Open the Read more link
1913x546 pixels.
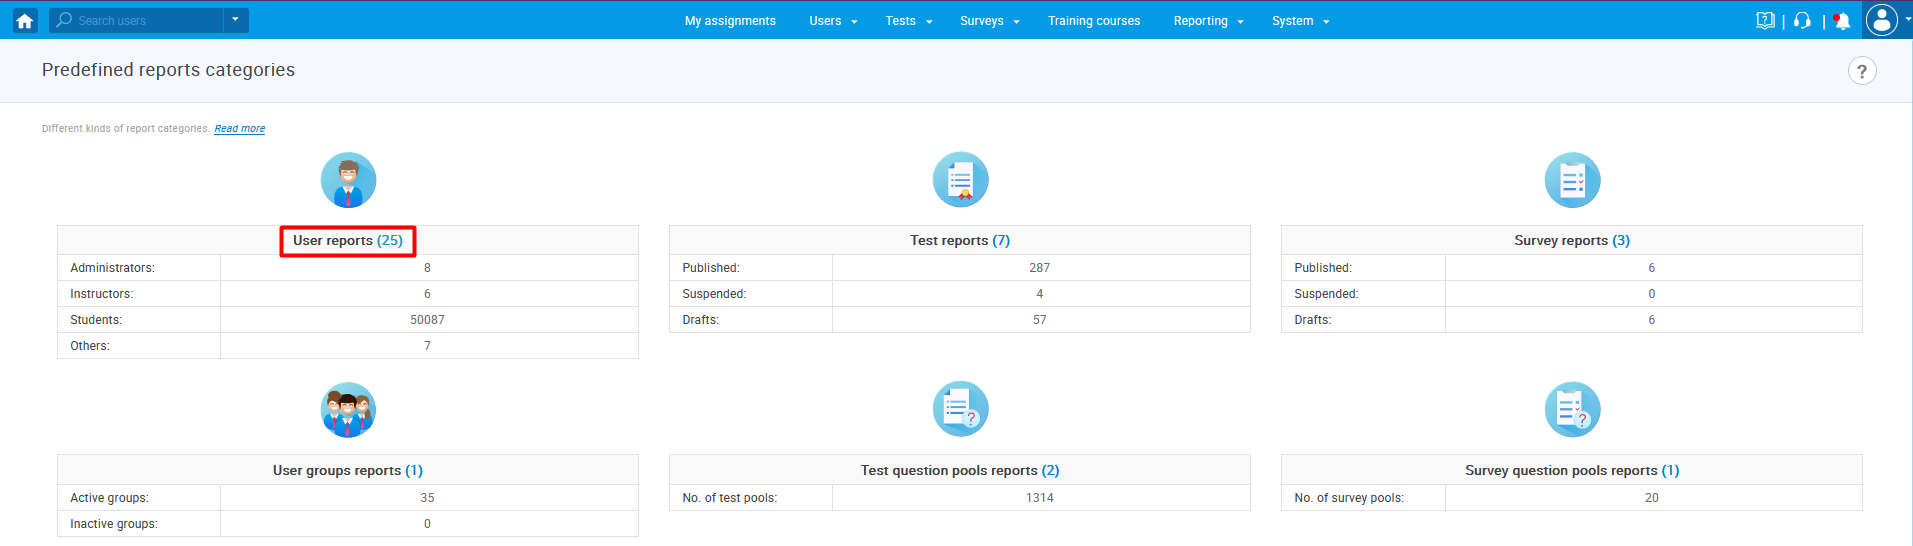click(x=240, y=129)
